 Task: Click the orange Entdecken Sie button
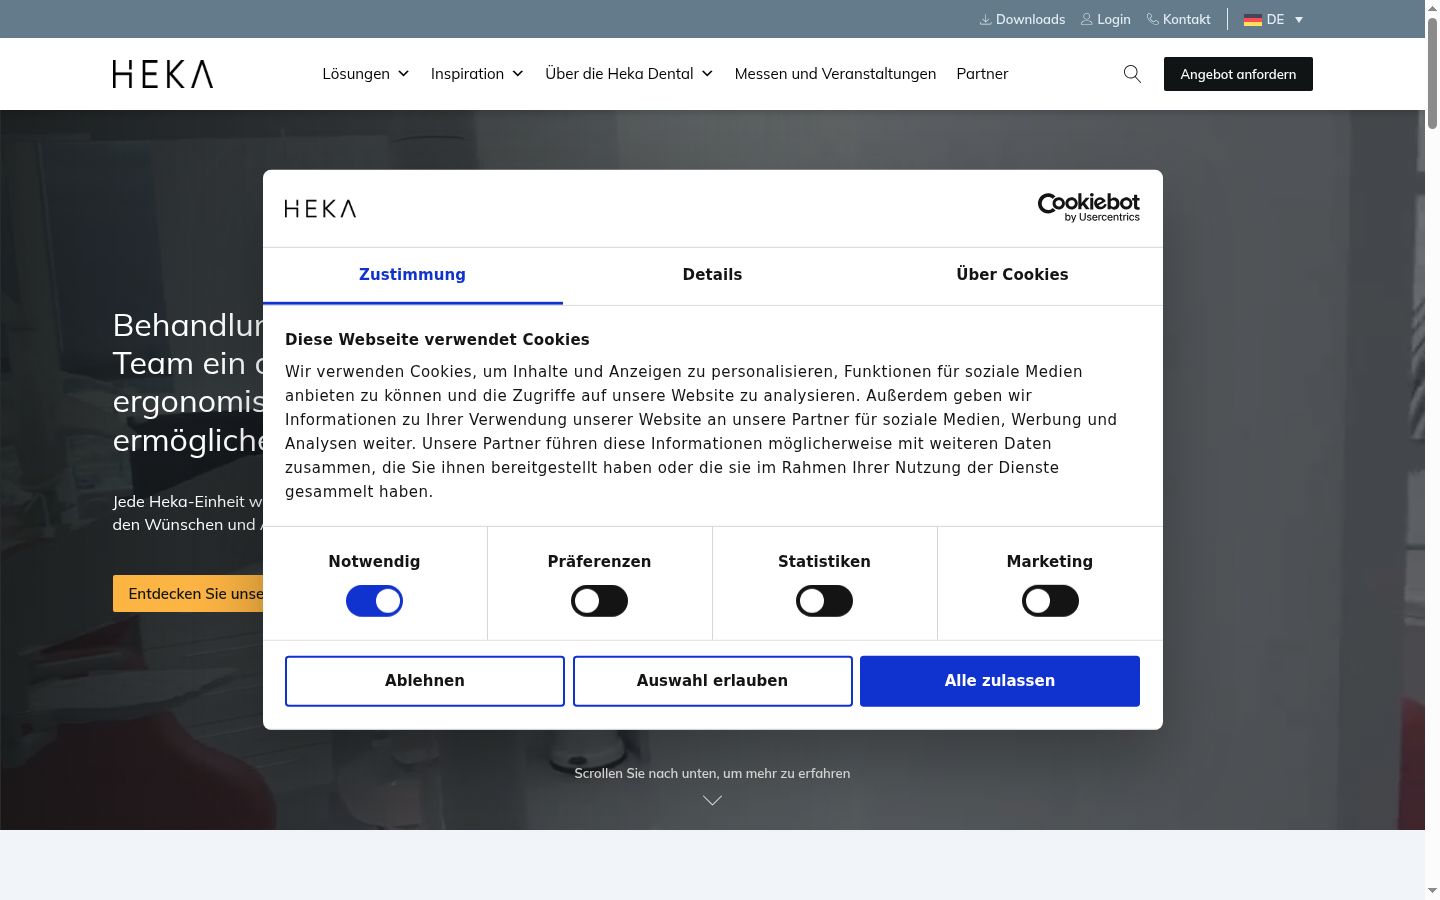point(188,594)
